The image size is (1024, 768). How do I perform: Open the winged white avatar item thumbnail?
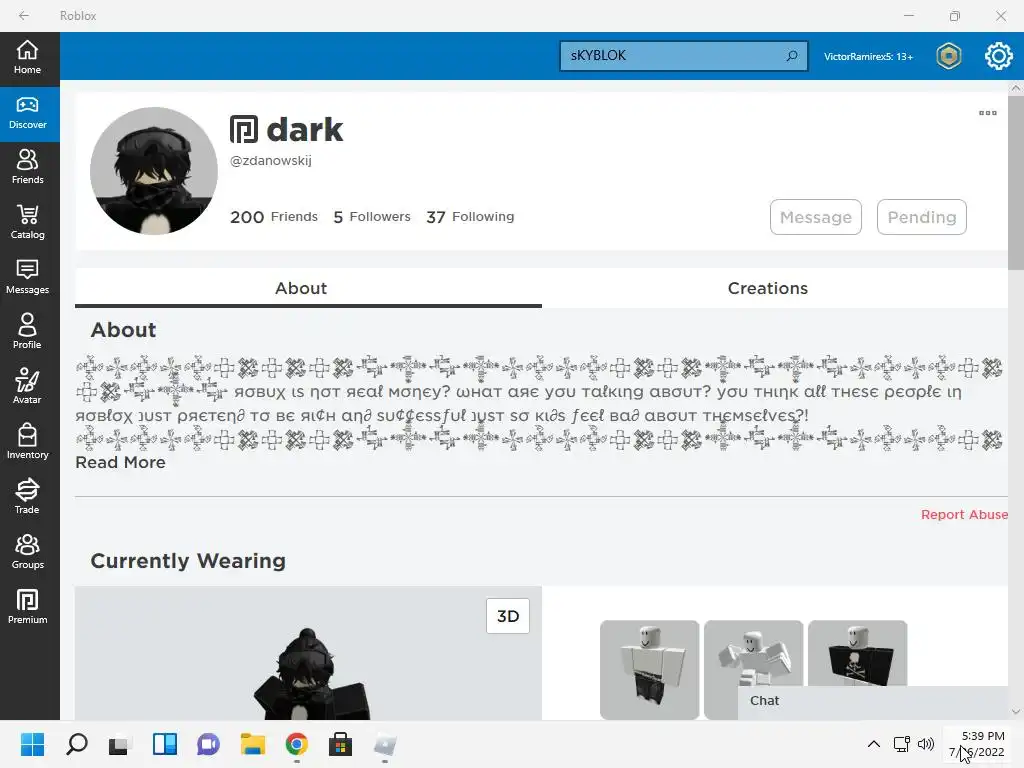[x=754, y=653]
